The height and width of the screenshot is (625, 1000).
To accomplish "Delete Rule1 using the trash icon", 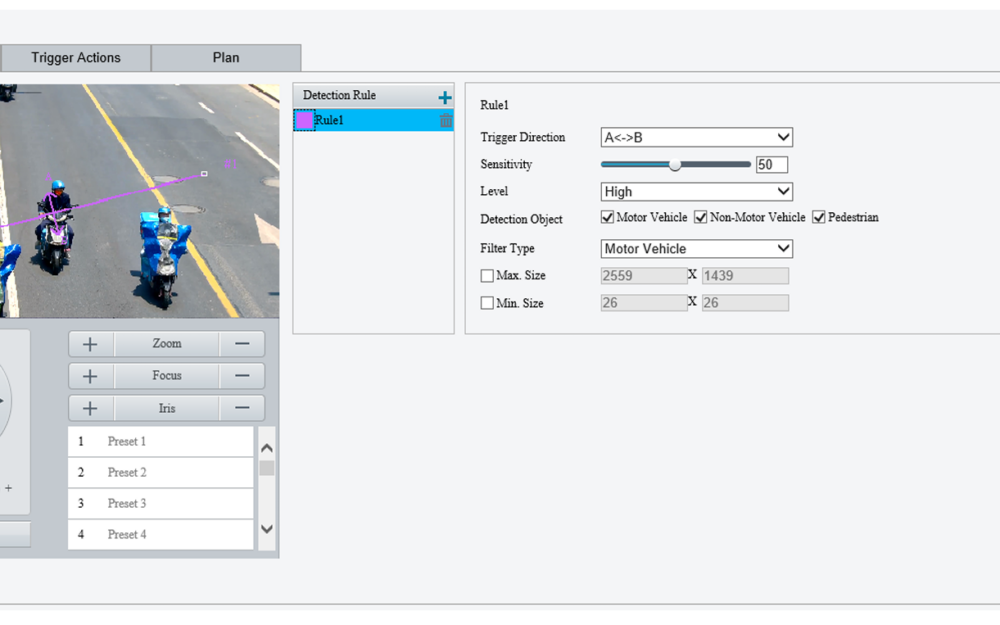I will [446, 120].
